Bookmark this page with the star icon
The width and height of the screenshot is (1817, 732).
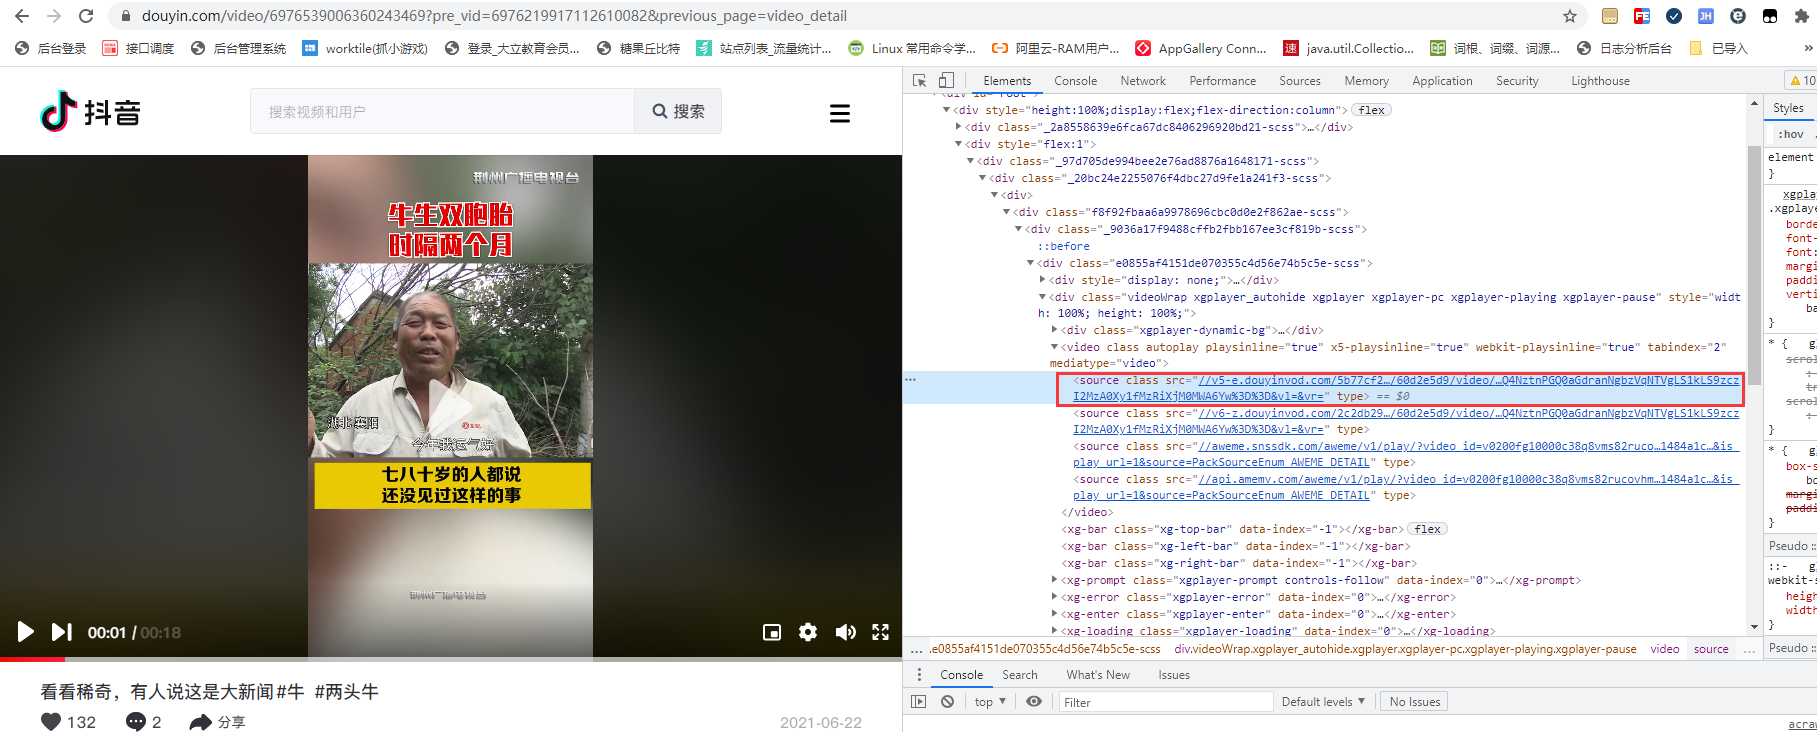pyautogui.click(x=1570, y=16)
